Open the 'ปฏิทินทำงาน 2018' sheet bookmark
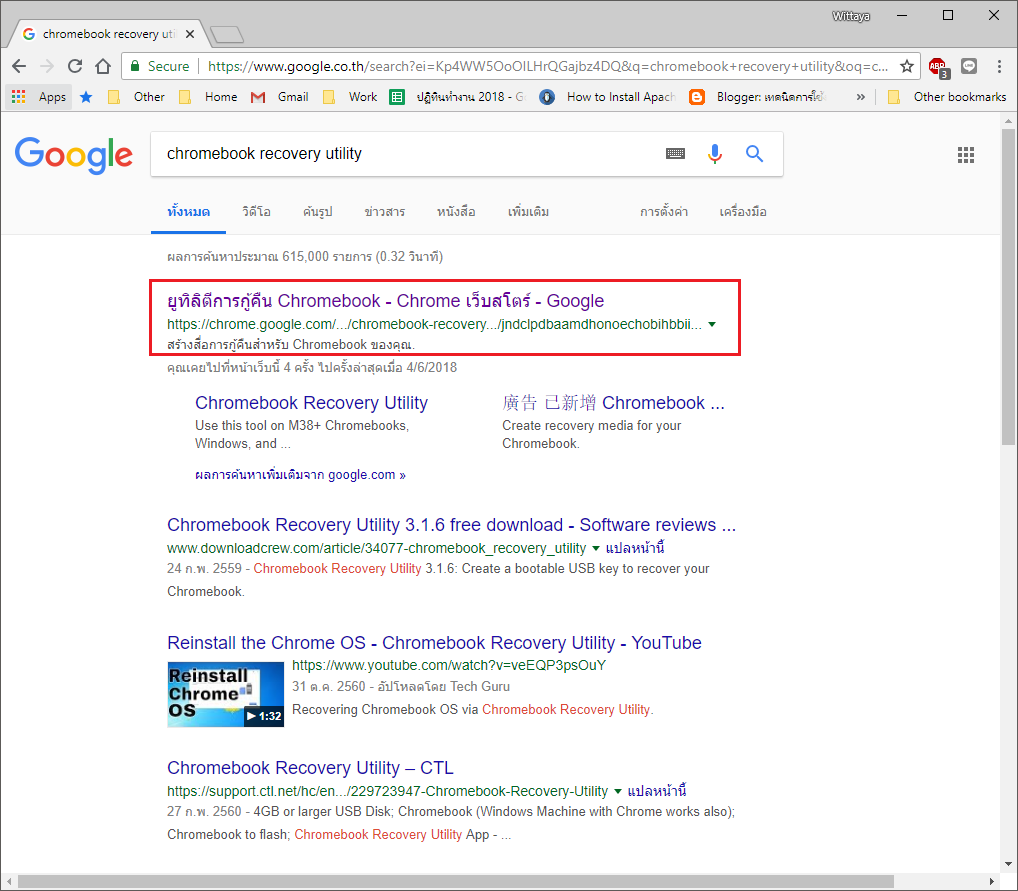This screenshot has height=891, width=1018. click(457, 97)
